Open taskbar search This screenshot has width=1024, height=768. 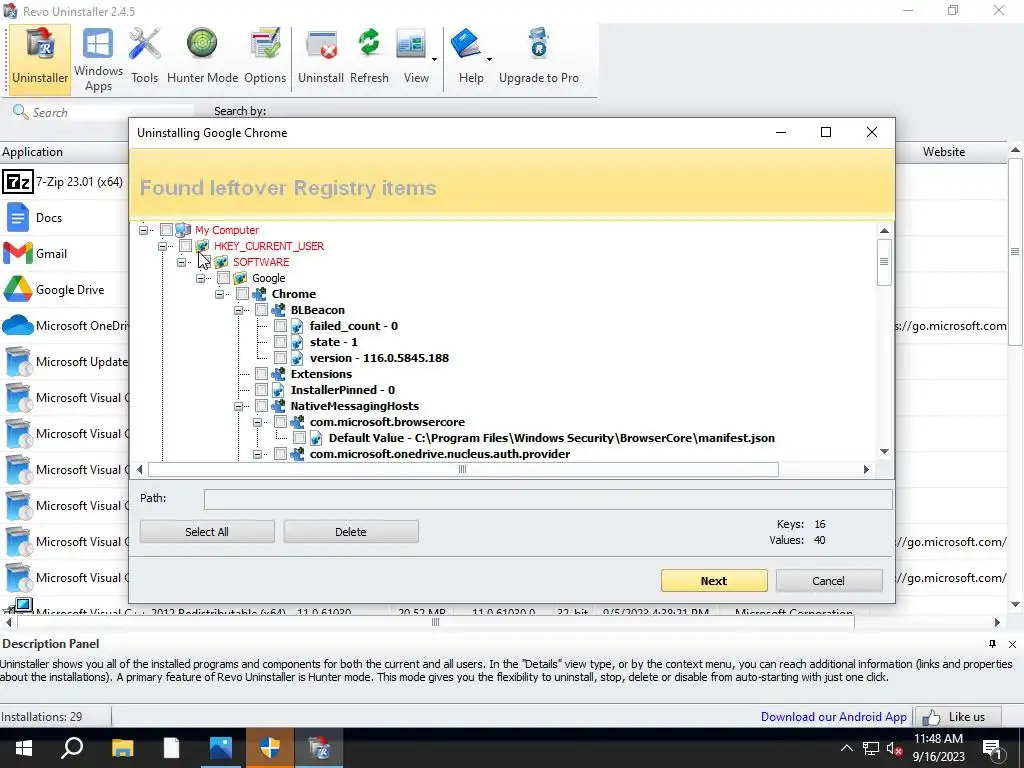pyautogui.click(x=72, y=748)
